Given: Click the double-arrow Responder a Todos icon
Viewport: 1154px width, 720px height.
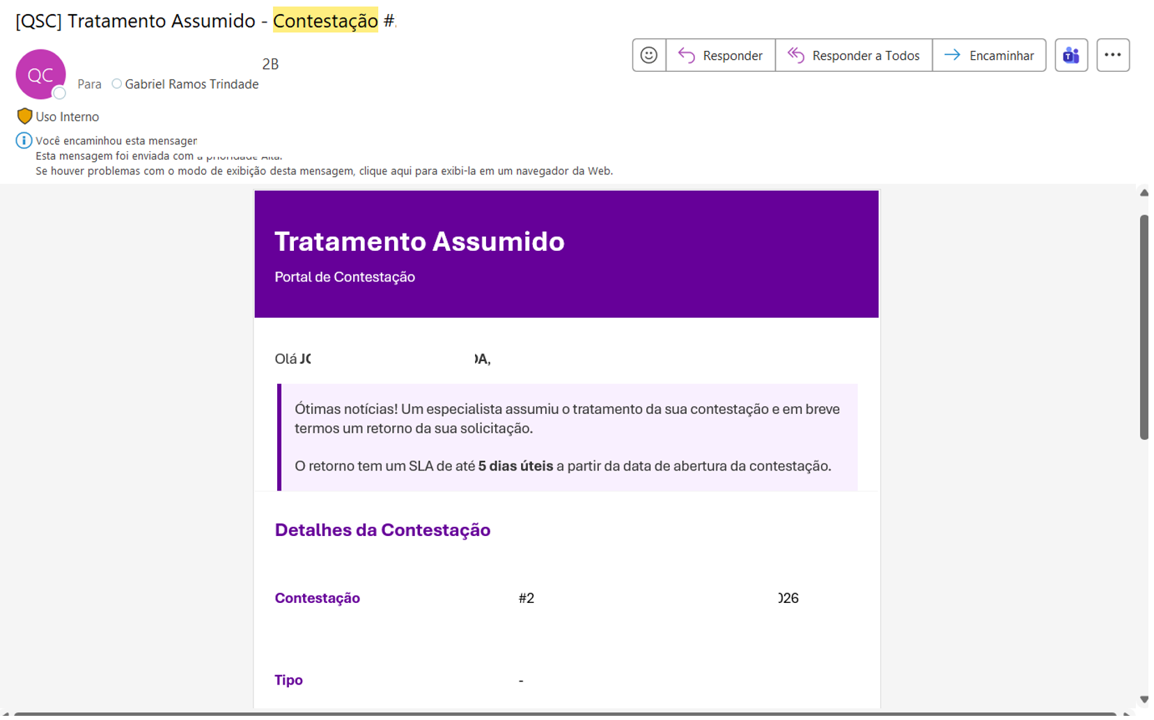Looking at the screenshot, I should (798, 55).
